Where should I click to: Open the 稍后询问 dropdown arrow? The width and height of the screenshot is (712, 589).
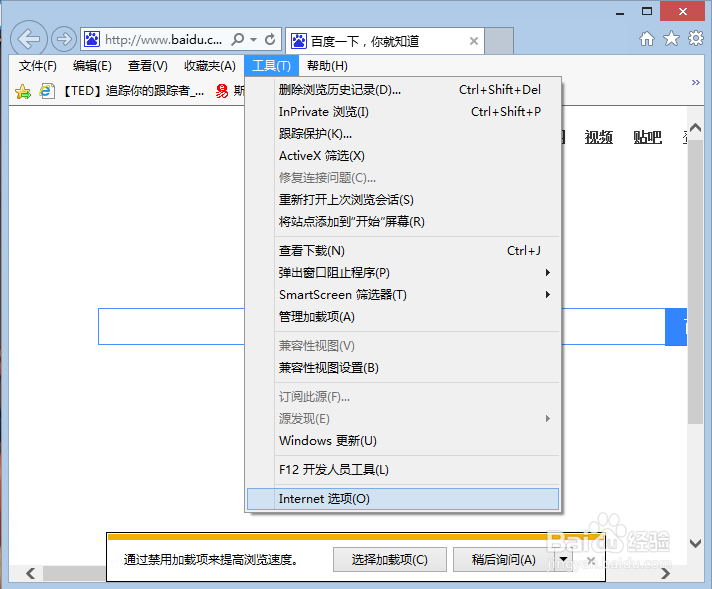point(564,559)
